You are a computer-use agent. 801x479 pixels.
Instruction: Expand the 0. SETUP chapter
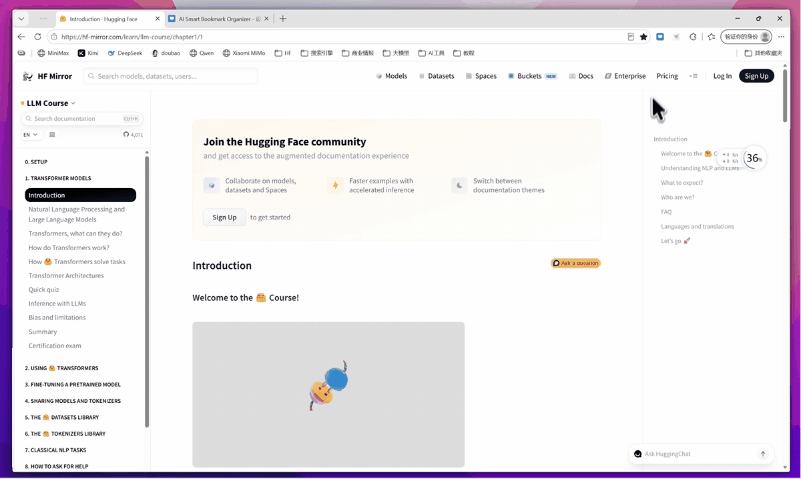36,162
